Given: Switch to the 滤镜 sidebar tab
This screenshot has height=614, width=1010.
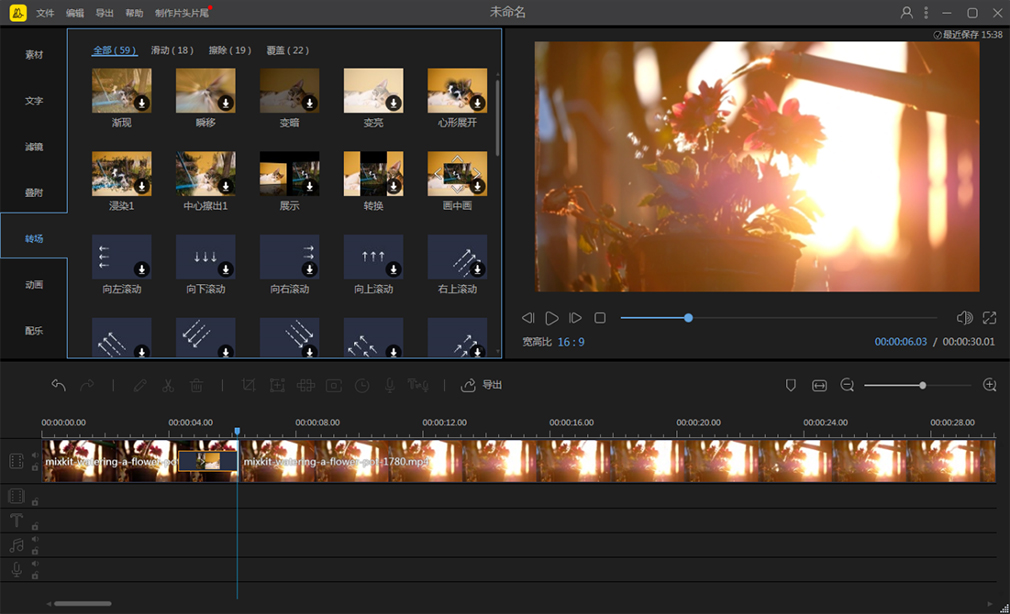Looking at the screenshot, I should (x=34, y=147).
